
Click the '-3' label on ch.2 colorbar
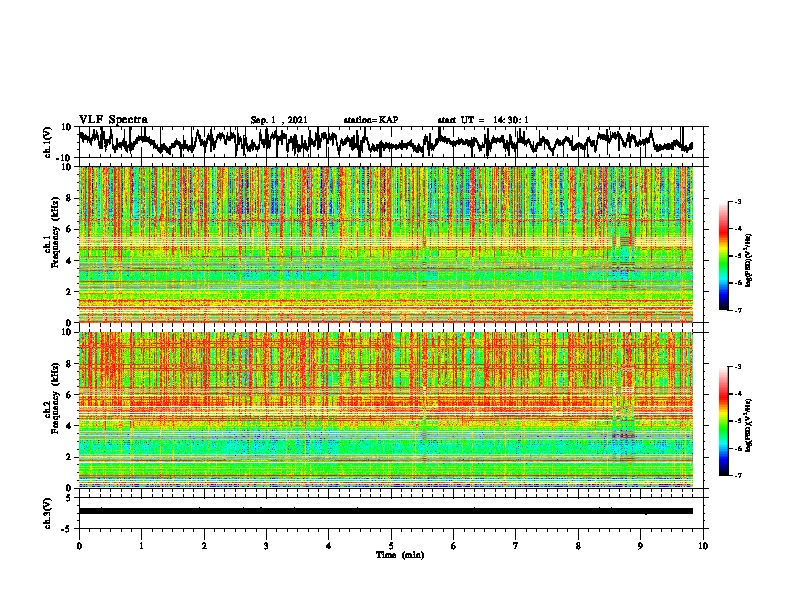point(737,367)
